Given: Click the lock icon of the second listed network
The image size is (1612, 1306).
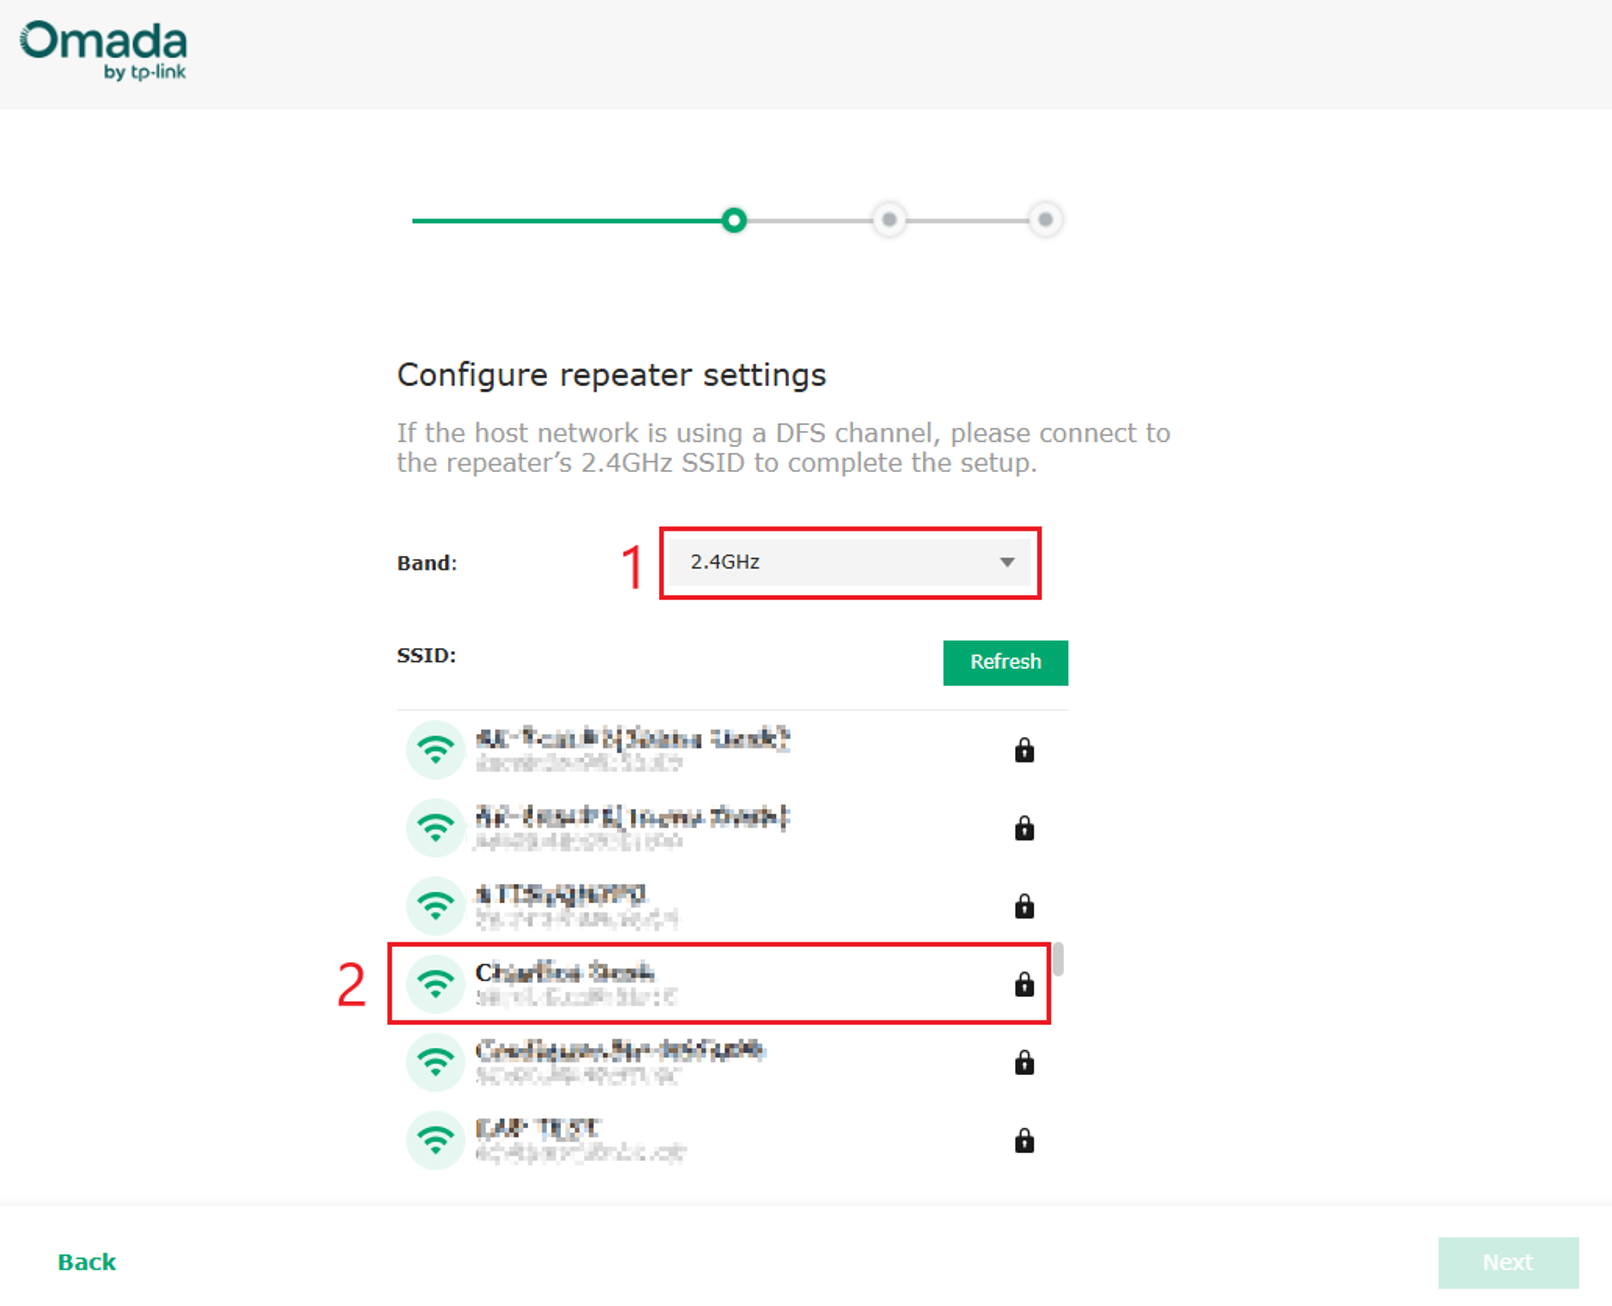Looking at the screenshot, I should click(x=1024, y=828).
